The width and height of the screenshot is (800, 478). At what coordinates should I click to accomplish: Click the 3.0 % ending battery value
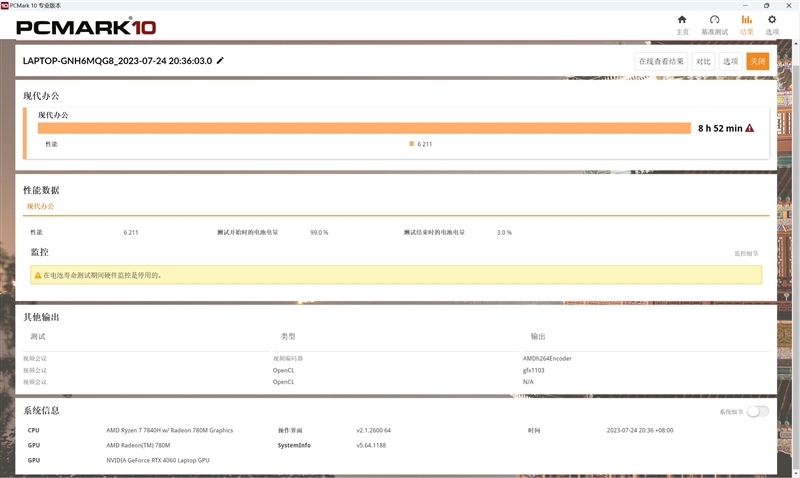pos(504,233)
